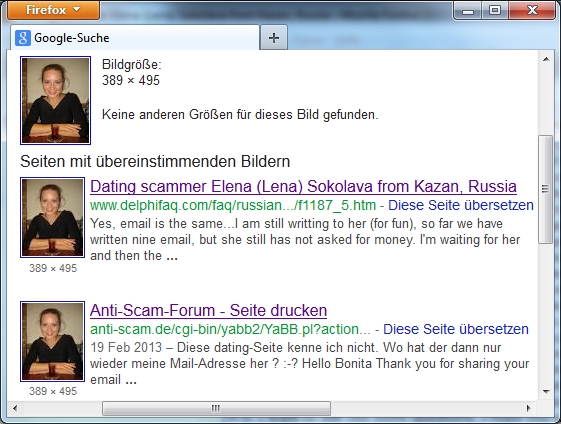Translate the anti-scam.de result via Diese Seite übersetzen
The image size is (561, 424).
[456, 329]
